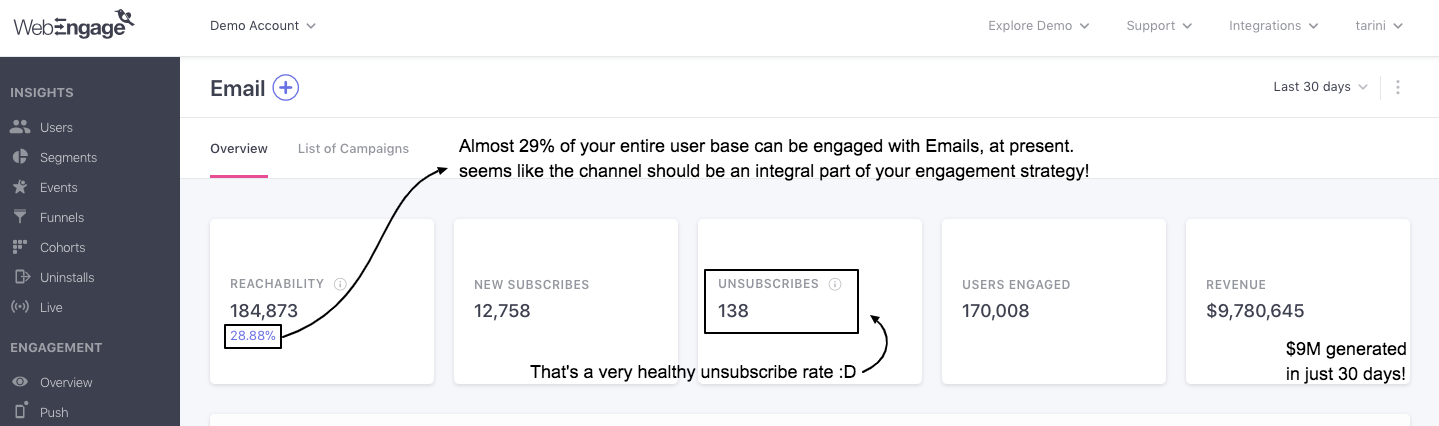Open the Cohorts grid icon
The height and width of the screenshot is (426, 1439).
[x=20, y=247]
